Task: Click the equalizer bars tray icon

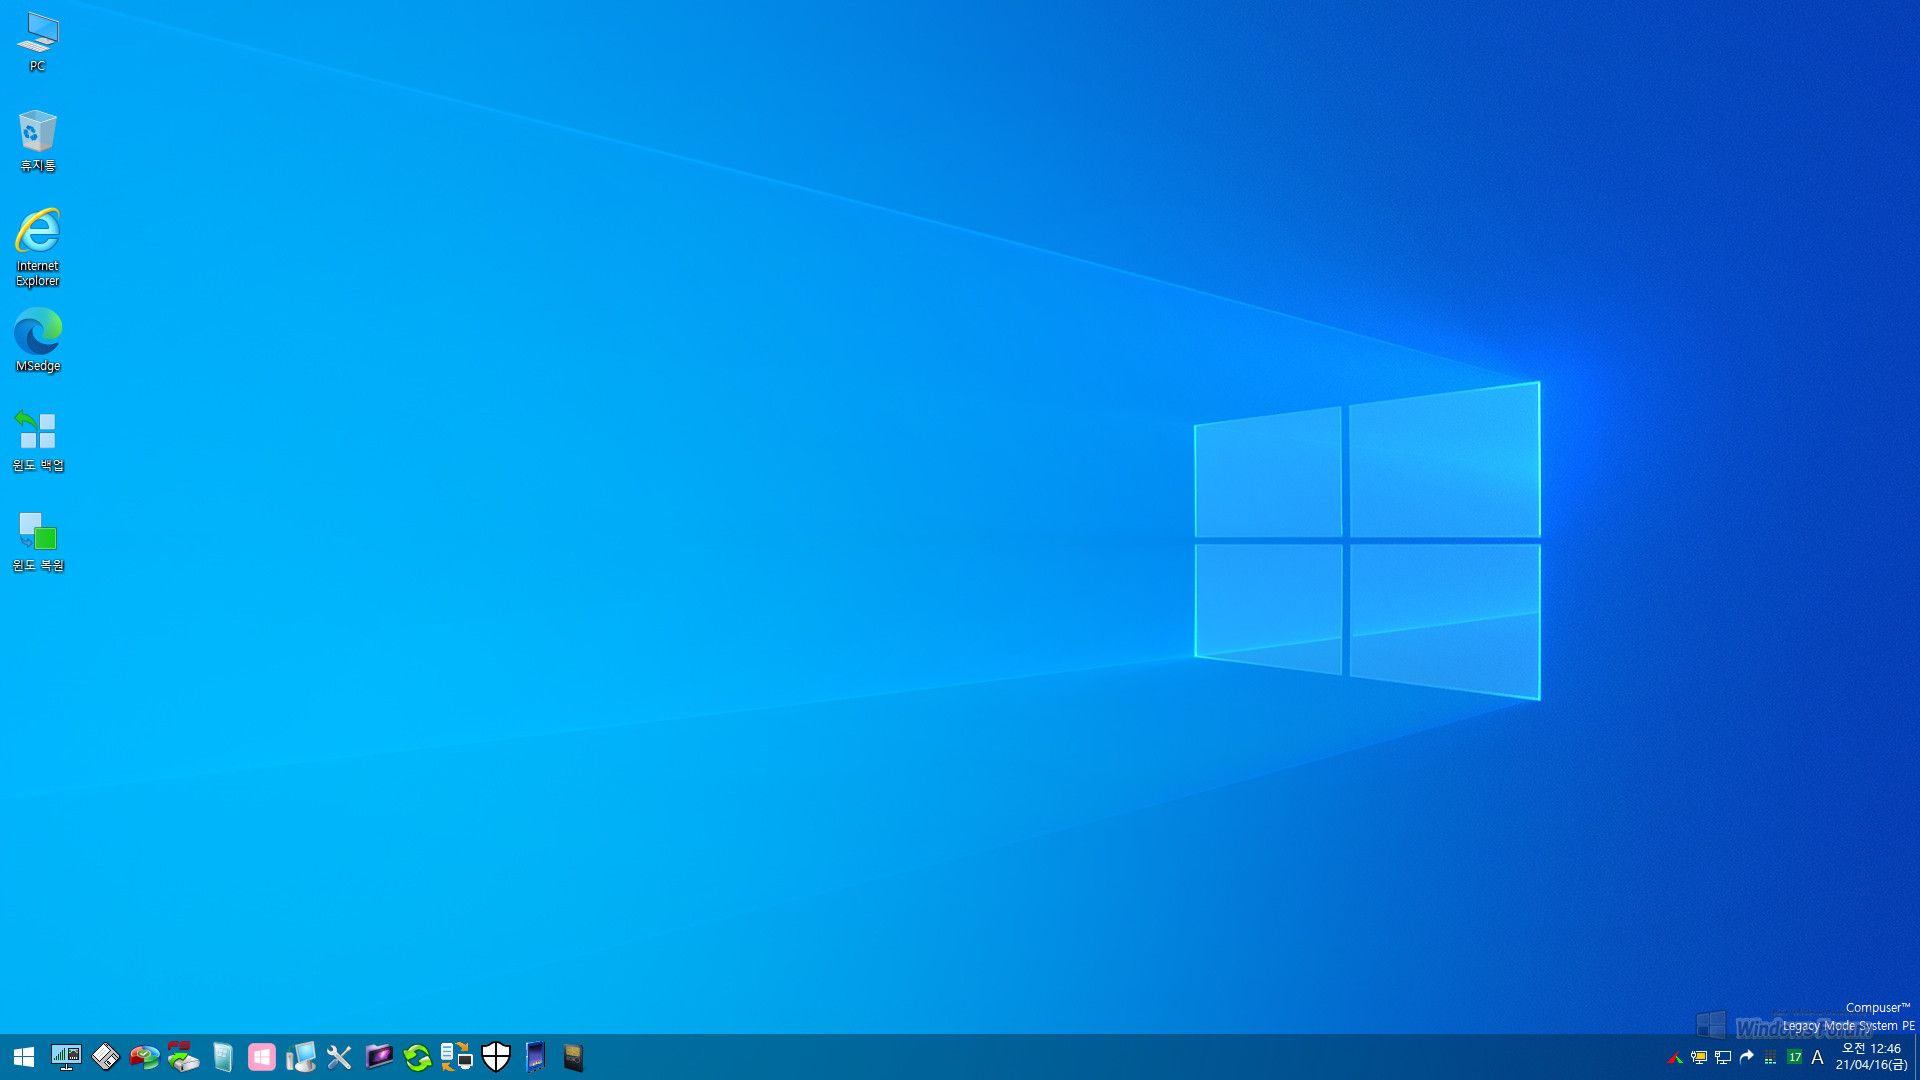Action: tap(1770, 1058)
